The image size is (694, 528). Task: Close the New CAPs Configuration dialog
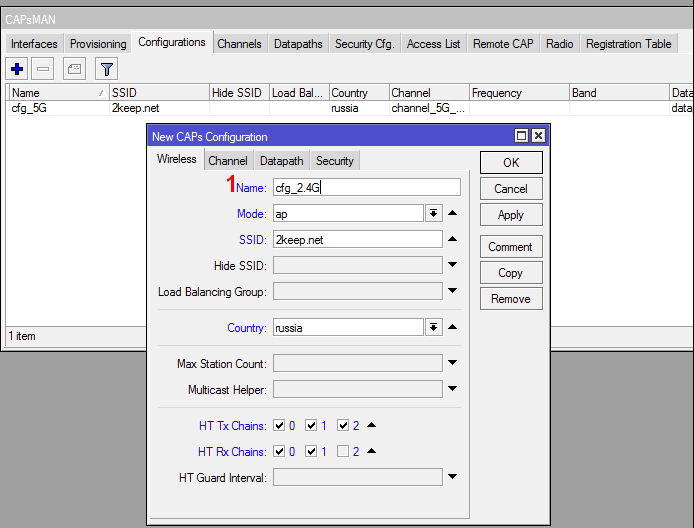tap(538, 136)
